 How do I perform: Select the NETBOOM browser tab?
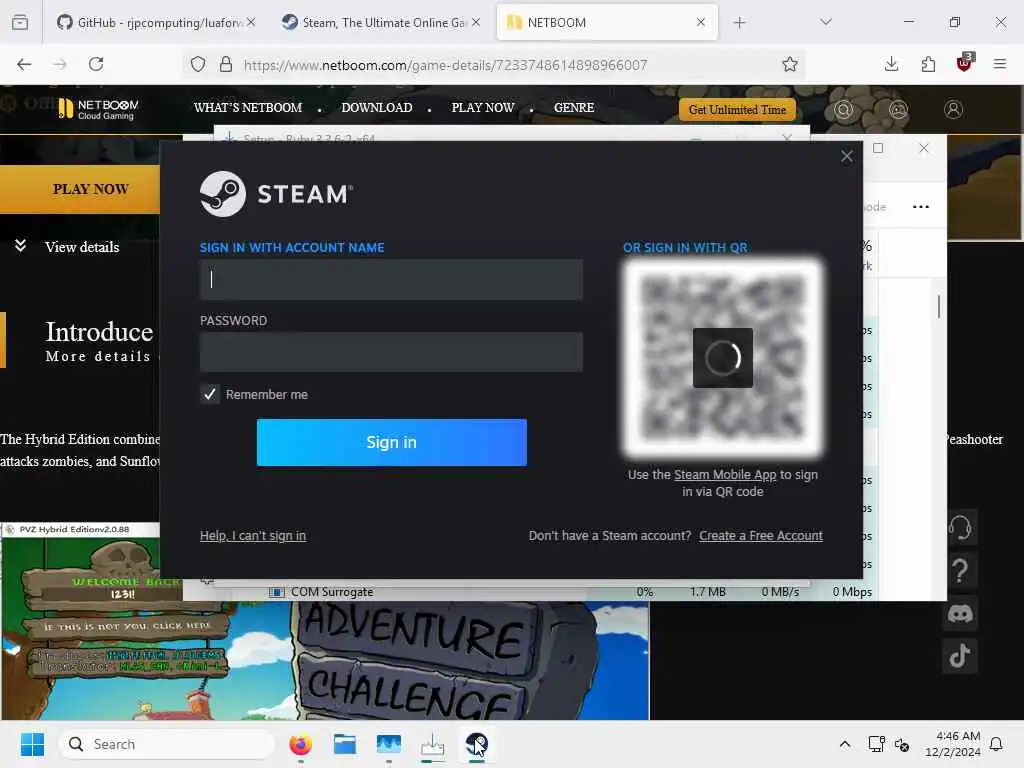(x=607, y=22)
